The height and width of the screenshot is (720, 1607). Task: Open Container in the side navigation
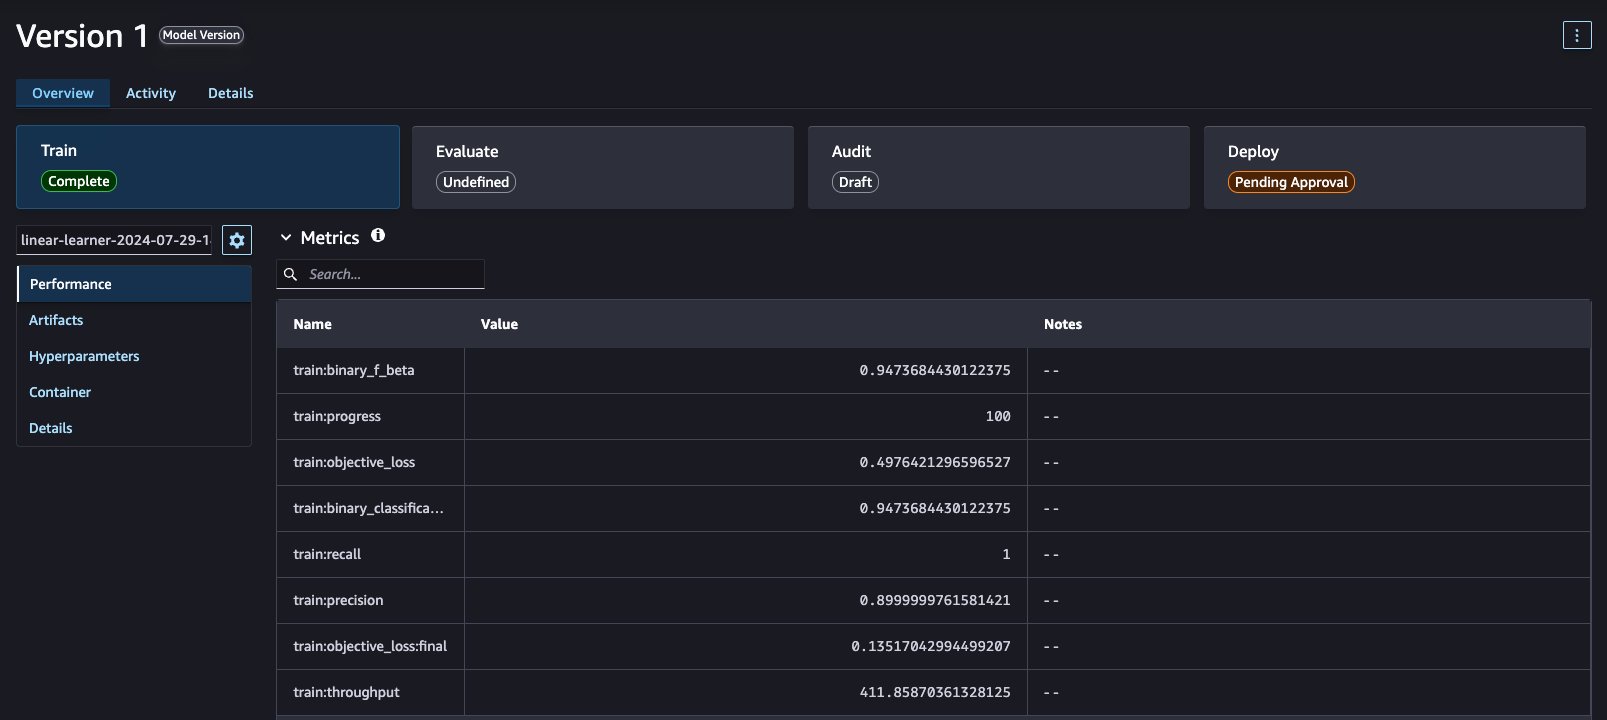60,392
